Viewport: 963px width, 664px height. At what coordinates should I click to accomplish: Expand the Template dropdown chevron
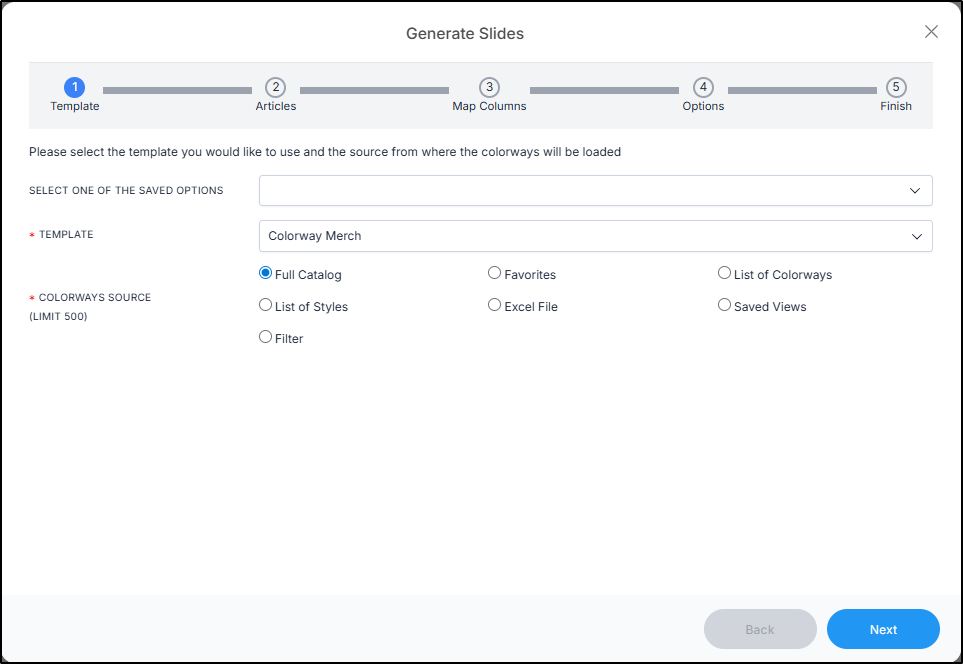point(916,236)
